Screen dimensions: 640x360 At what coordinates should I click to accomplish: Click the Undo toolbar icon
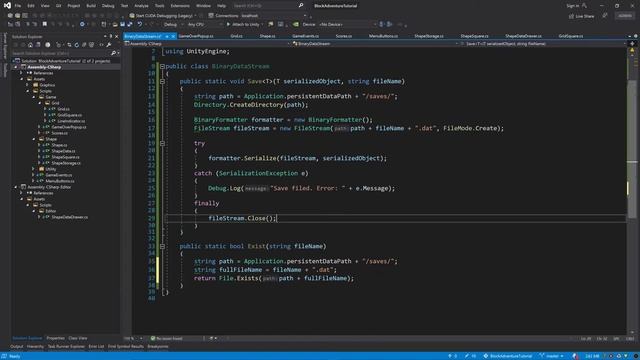click(140, 24)
